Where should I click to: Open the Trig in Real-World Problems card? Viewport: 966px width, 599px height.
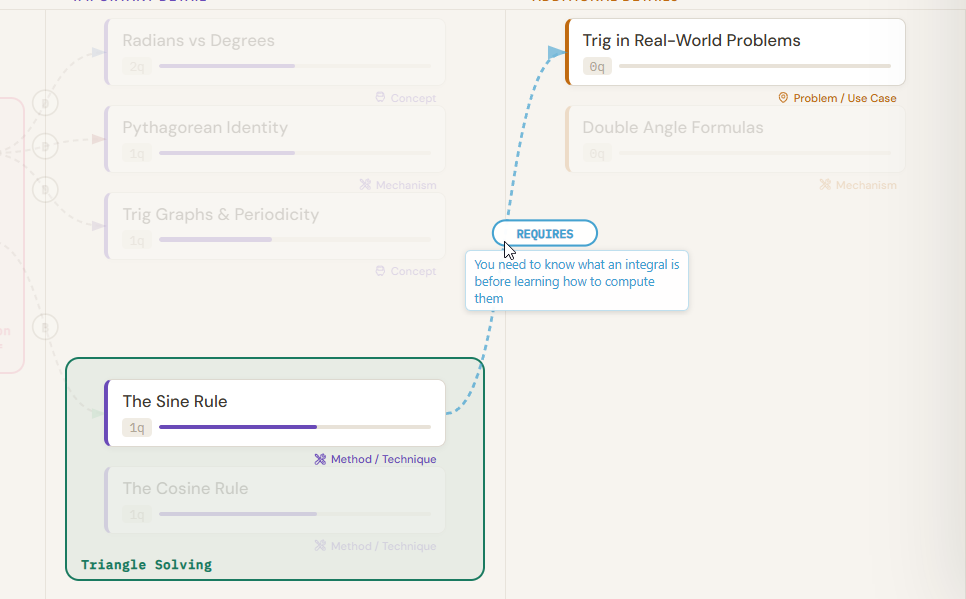point(735,41)
